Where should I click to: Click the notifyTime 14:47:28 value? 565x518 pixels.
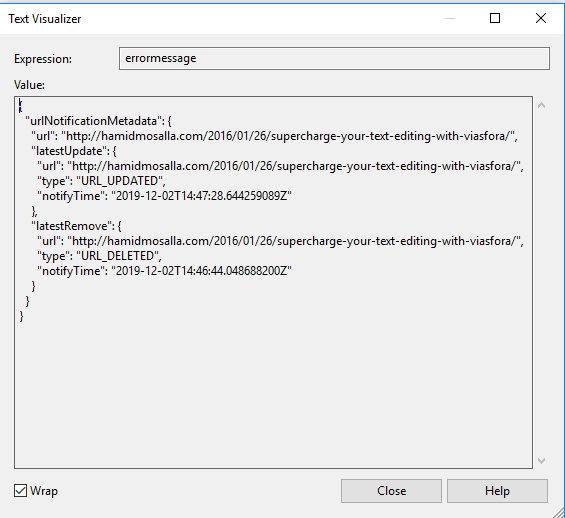(201, 196)
